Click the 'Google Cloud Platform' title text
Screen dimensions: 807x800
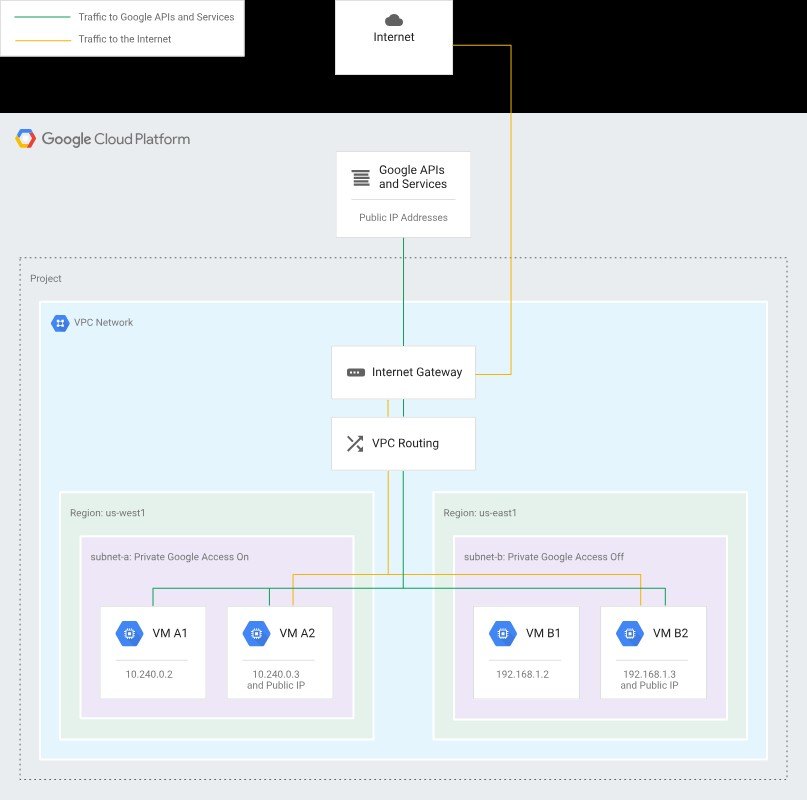click(x=116, y=139)
